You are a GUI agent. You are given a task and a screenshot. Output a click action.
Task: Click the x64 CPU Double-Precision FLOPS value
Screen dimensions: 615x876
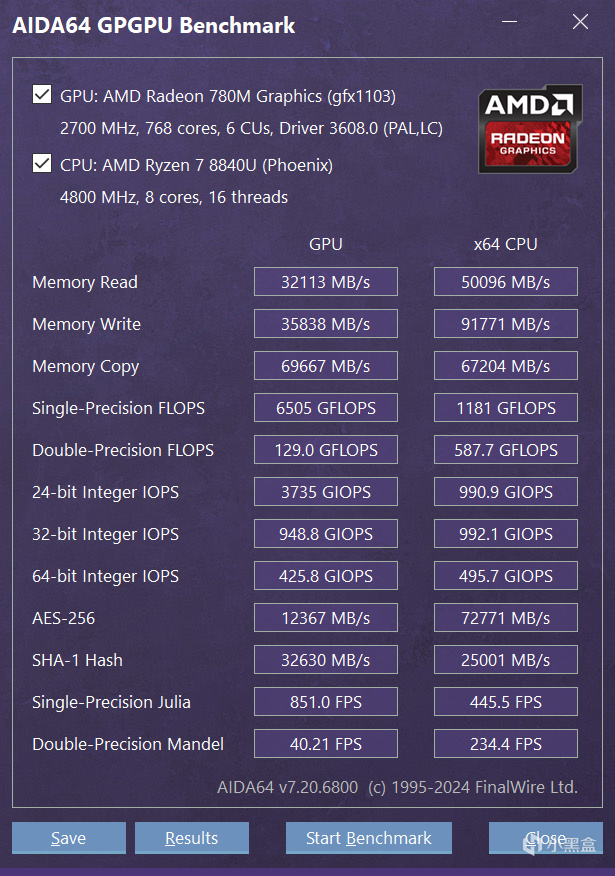tap(505, 450)
